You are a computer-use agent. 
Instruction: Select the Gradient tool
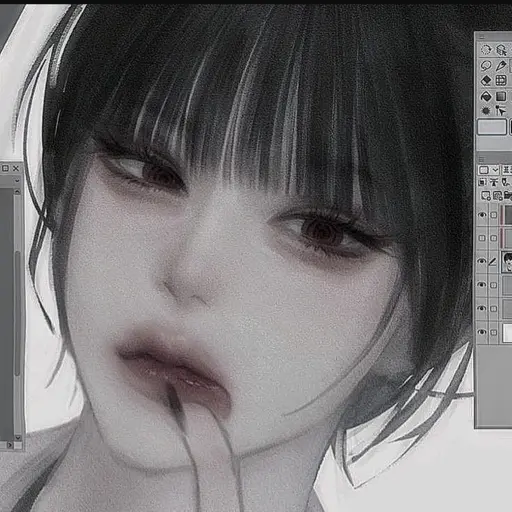pos(501,96)
